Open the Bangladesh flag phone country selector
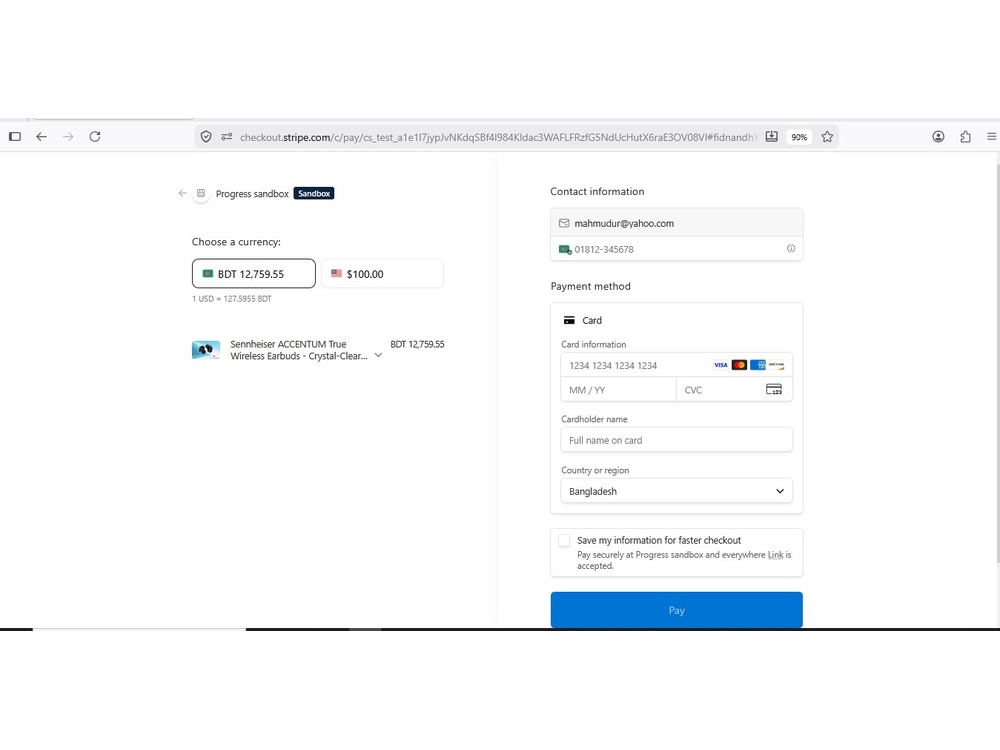This screenshot has width=1000, height=750. pos(565,249)
